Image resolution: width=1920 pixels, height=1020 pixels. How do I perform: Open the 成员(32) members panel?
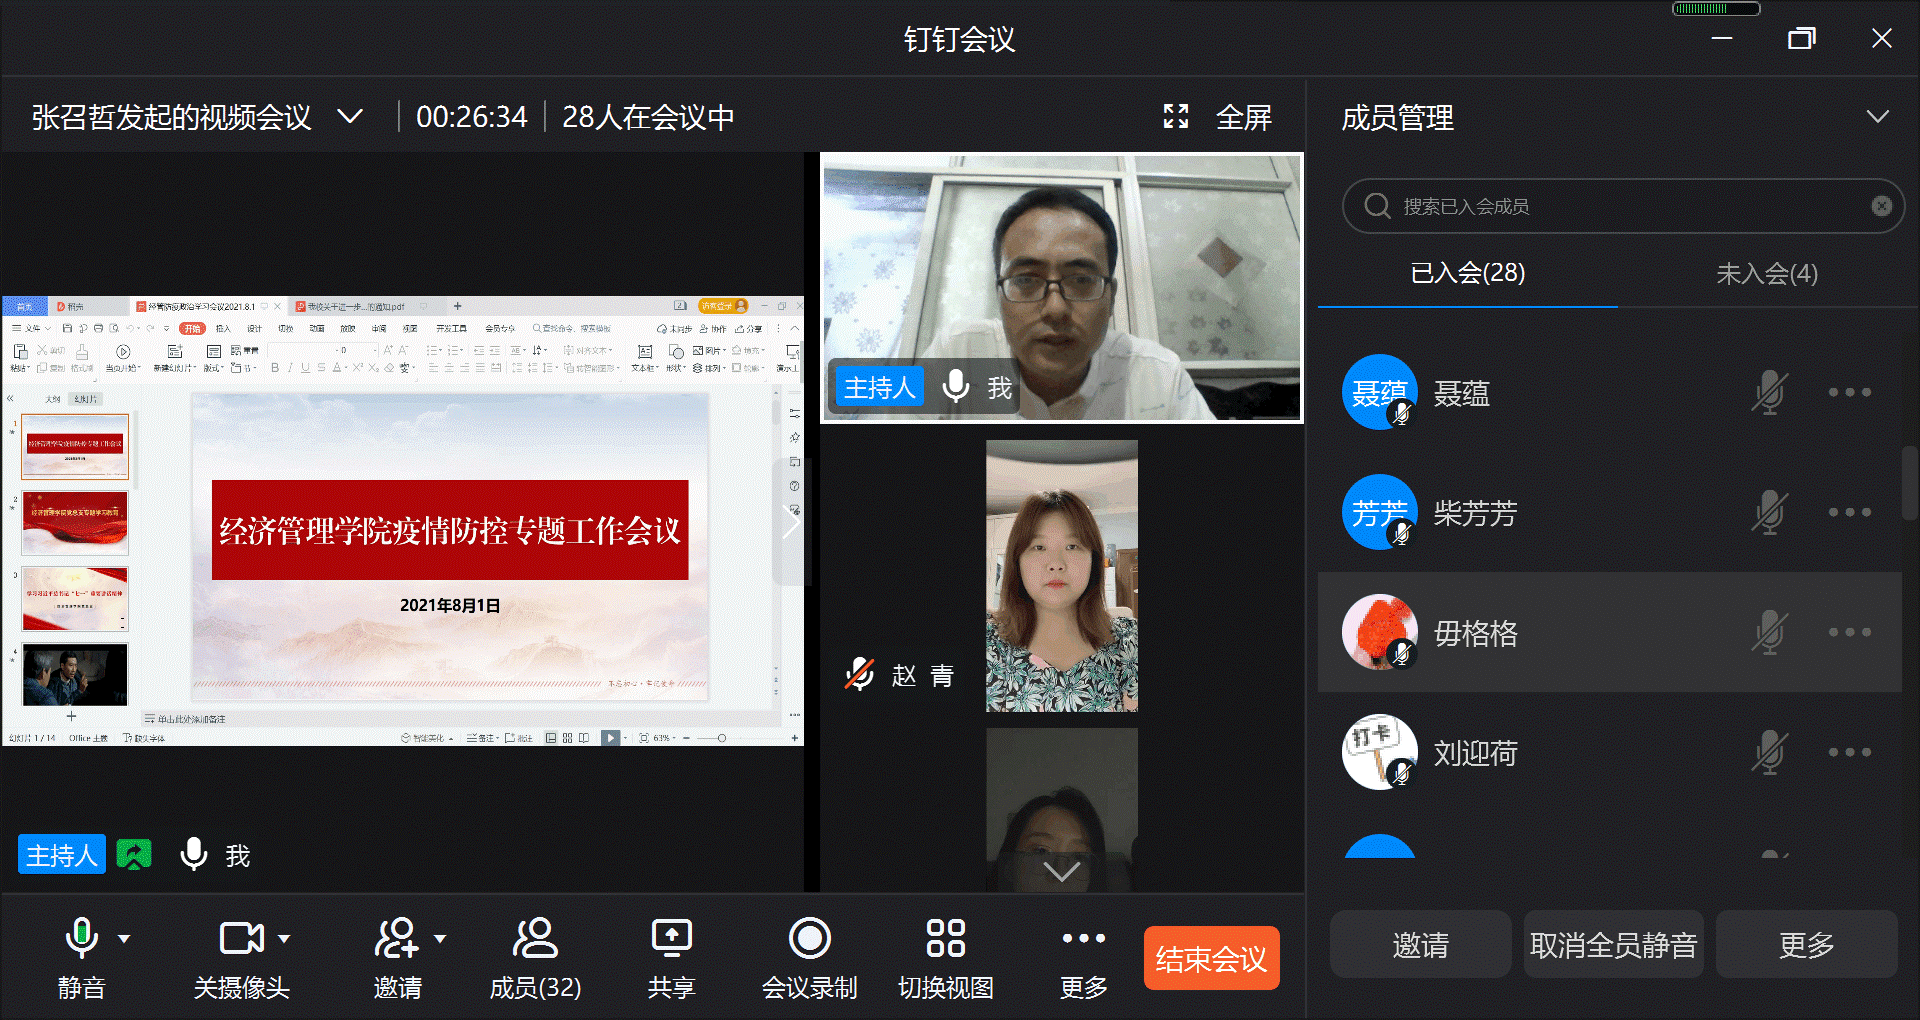click(535, 940)
